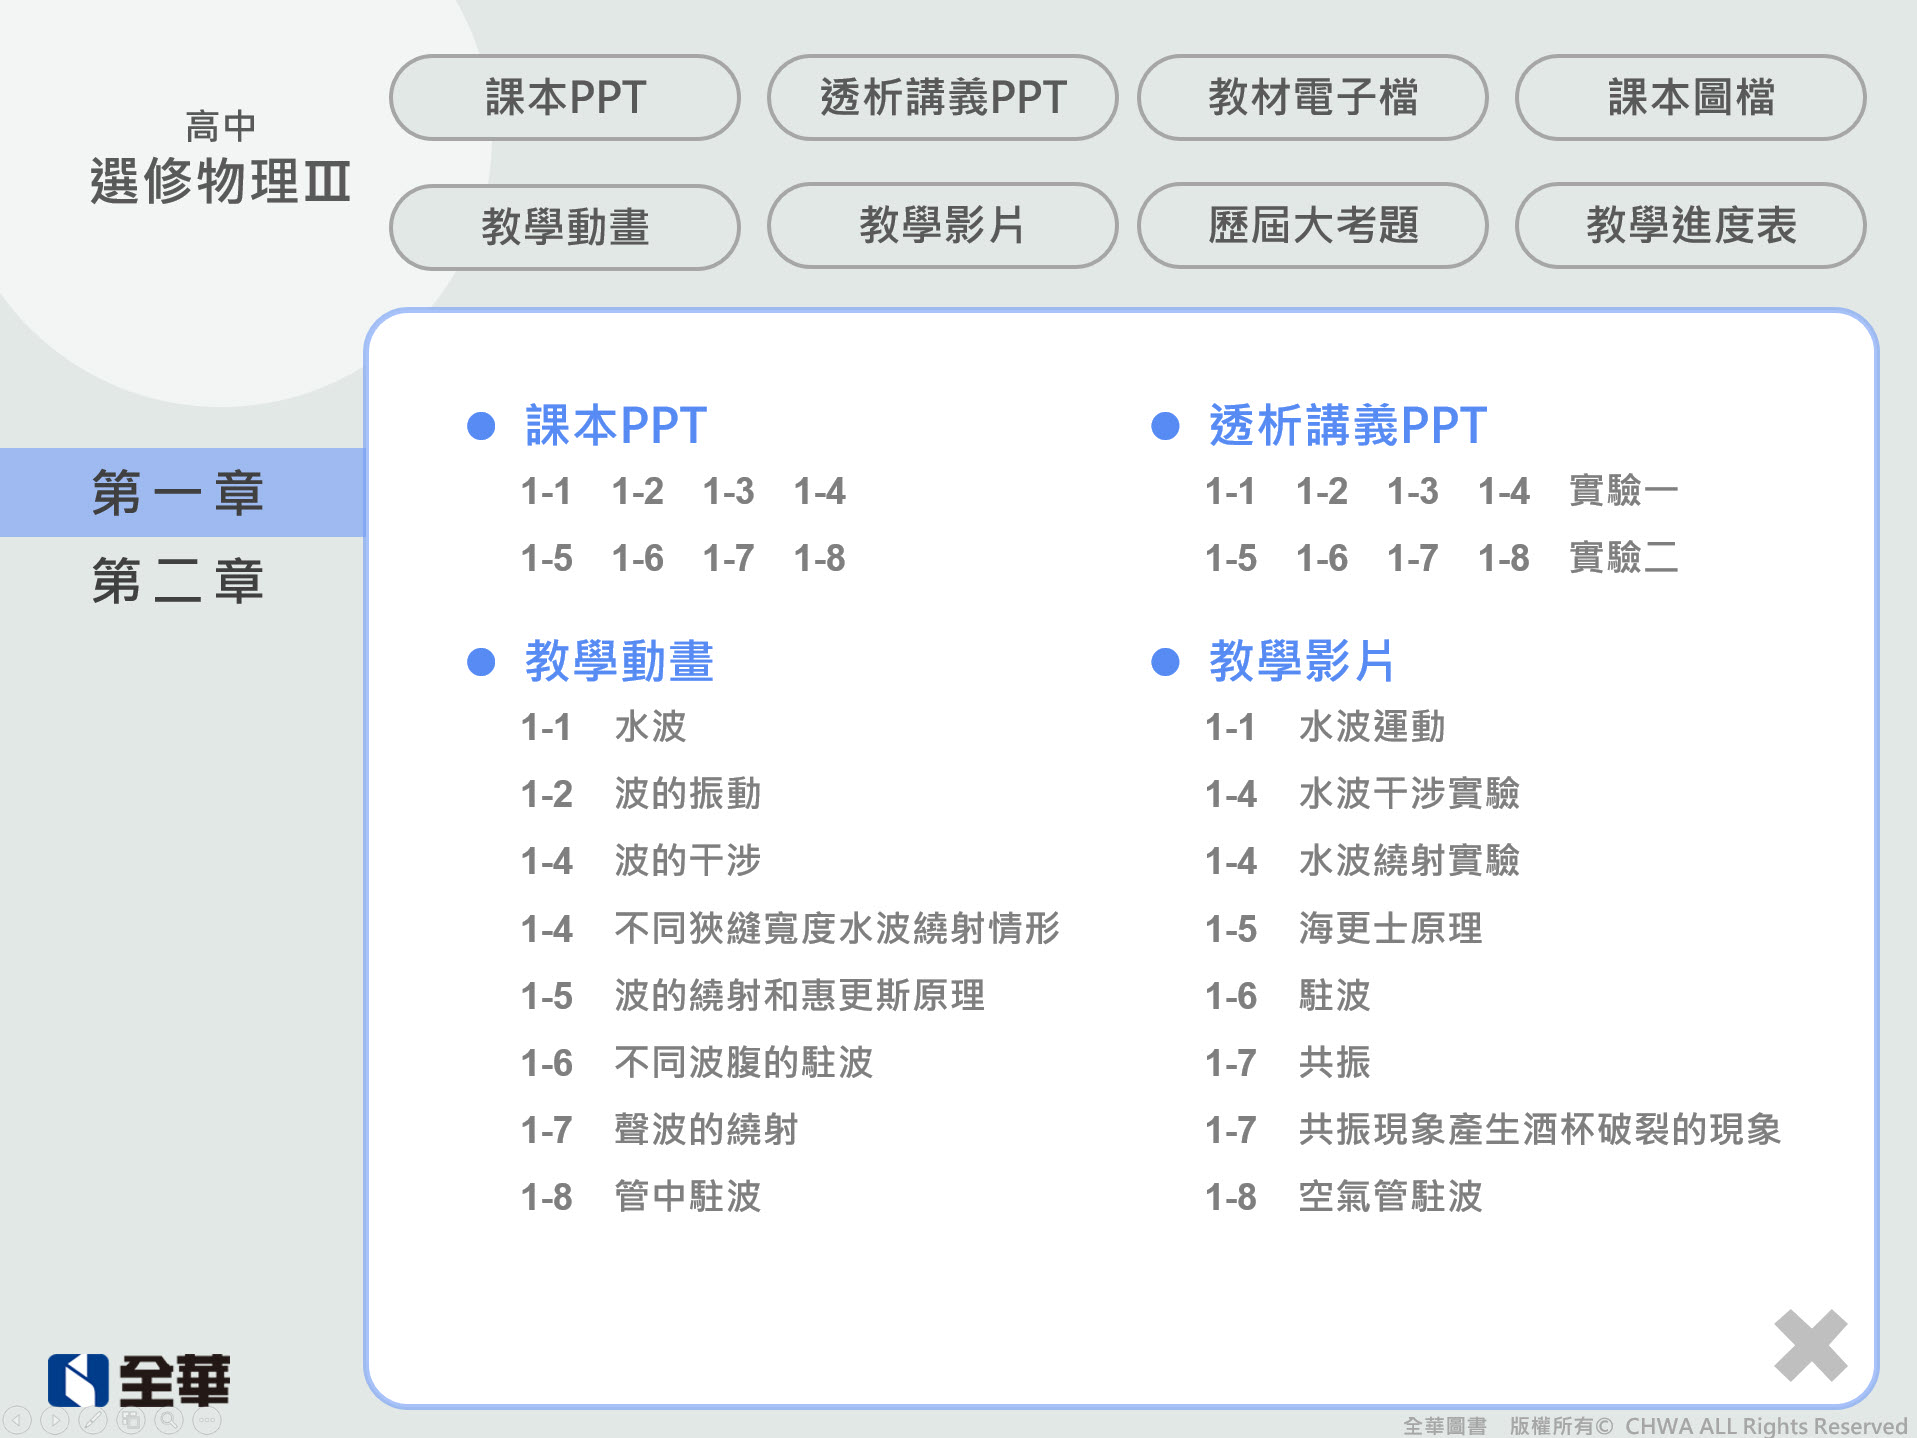Image resolution: width=1917 pixels, height=1438 pixels.
Task: Open the 教材電子檔 button
Action: [x=1313, y=98]
